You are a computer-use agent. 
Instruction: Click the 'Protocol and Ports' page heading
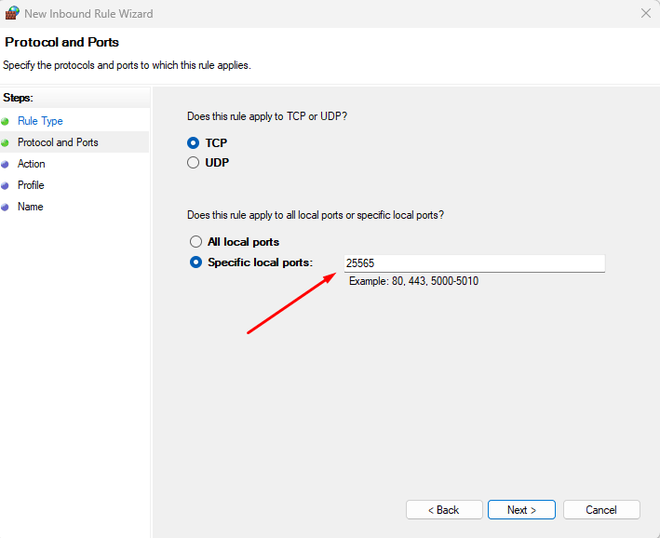coord(62,42)
